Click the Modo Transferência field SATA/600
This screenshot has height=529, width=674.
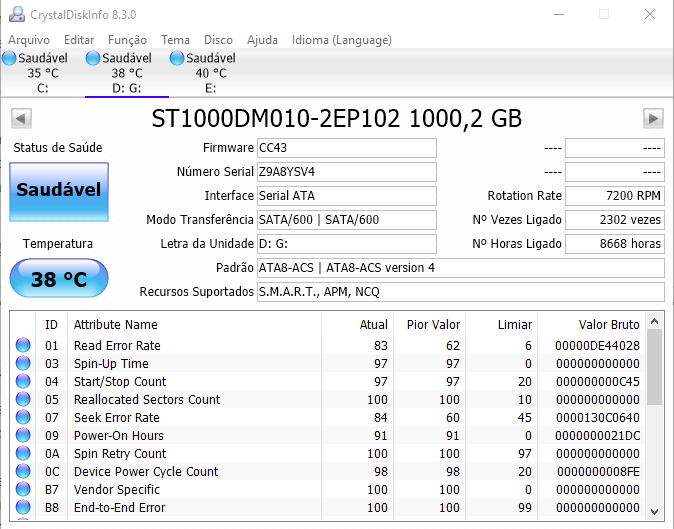(x=346, y=220)
